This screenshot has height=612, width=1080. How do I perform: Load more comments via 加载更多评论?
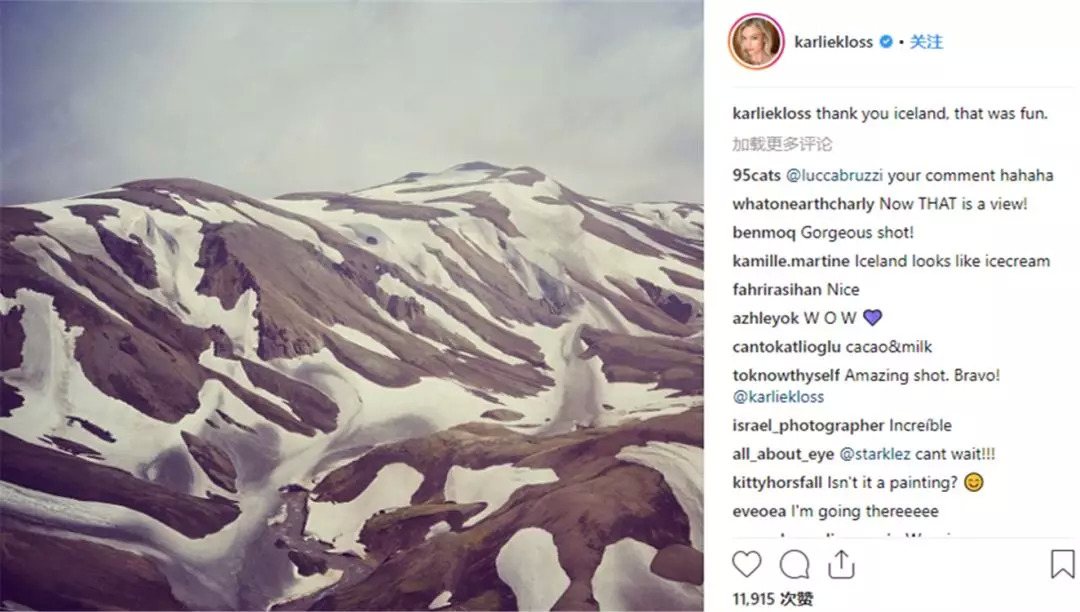(x=782, y=144)
